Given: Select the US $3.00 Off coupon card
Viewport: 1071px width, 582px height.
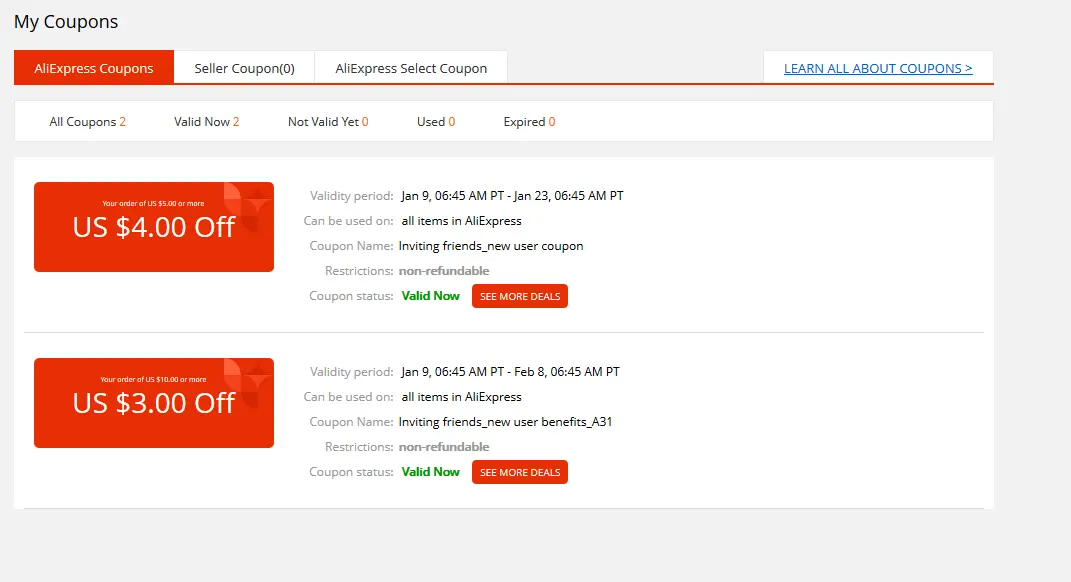Looking at the screenshot, I should [154, 403].
